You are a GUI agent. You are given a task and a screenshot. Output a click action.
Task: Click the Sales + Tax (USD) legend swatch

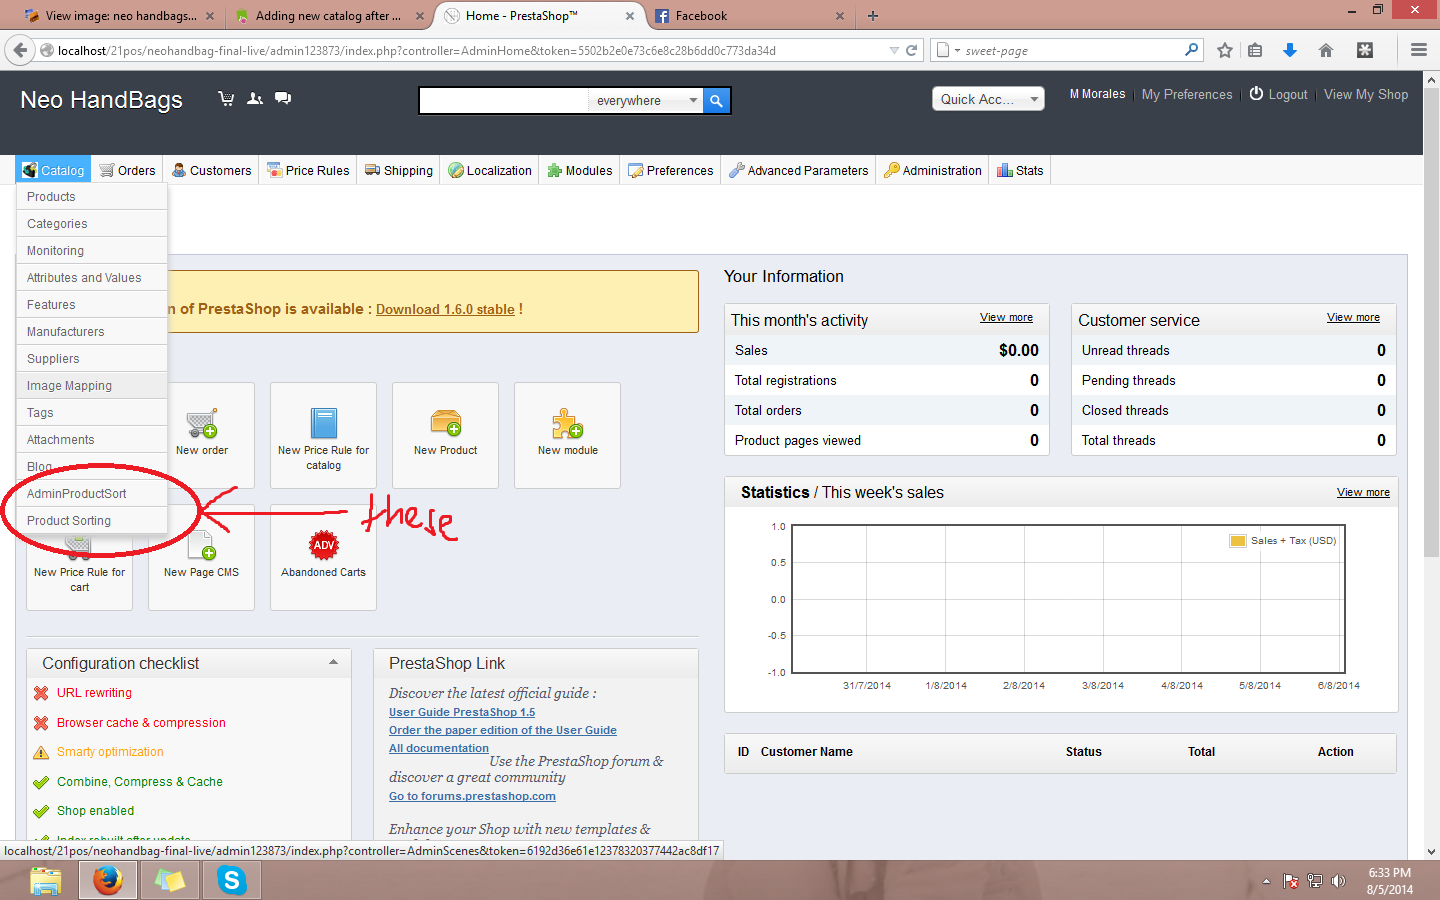(x=1238, y=541)
